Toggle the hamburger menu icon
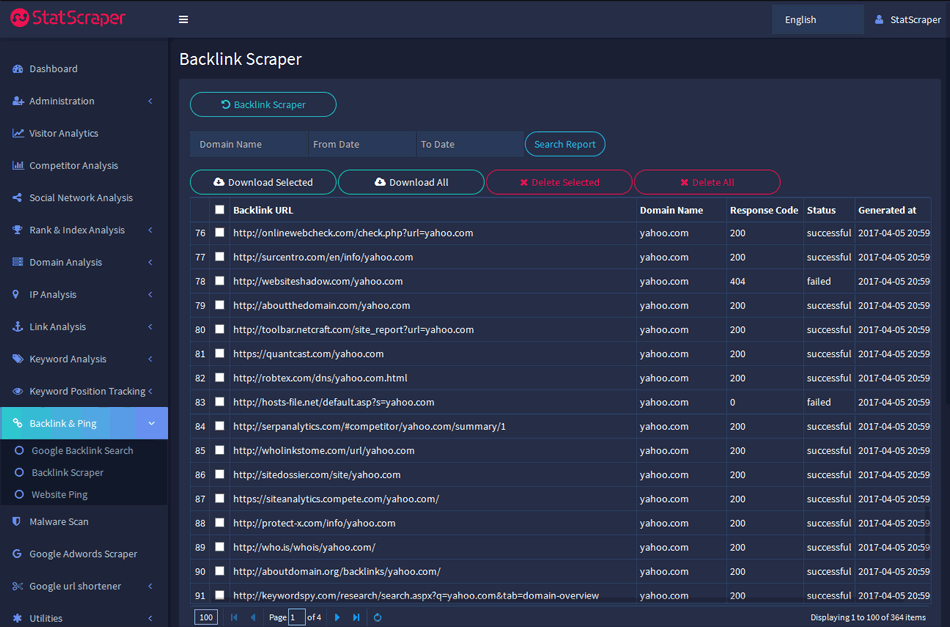The height and width of the screenshot is (627, 950). (x=183, y=19)
